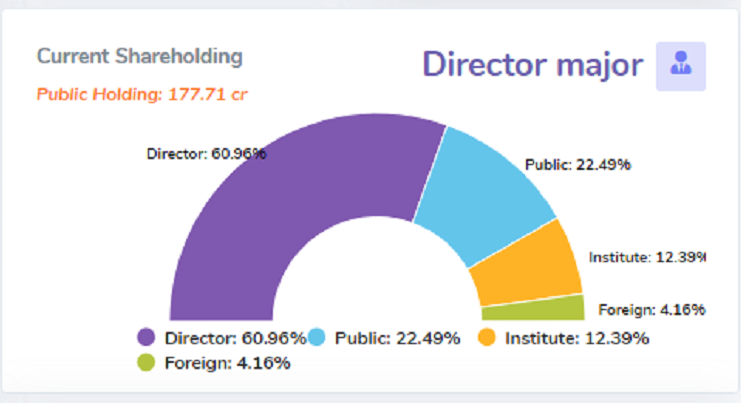
Task: Click the person icon beside Director major
Action: 681,66
